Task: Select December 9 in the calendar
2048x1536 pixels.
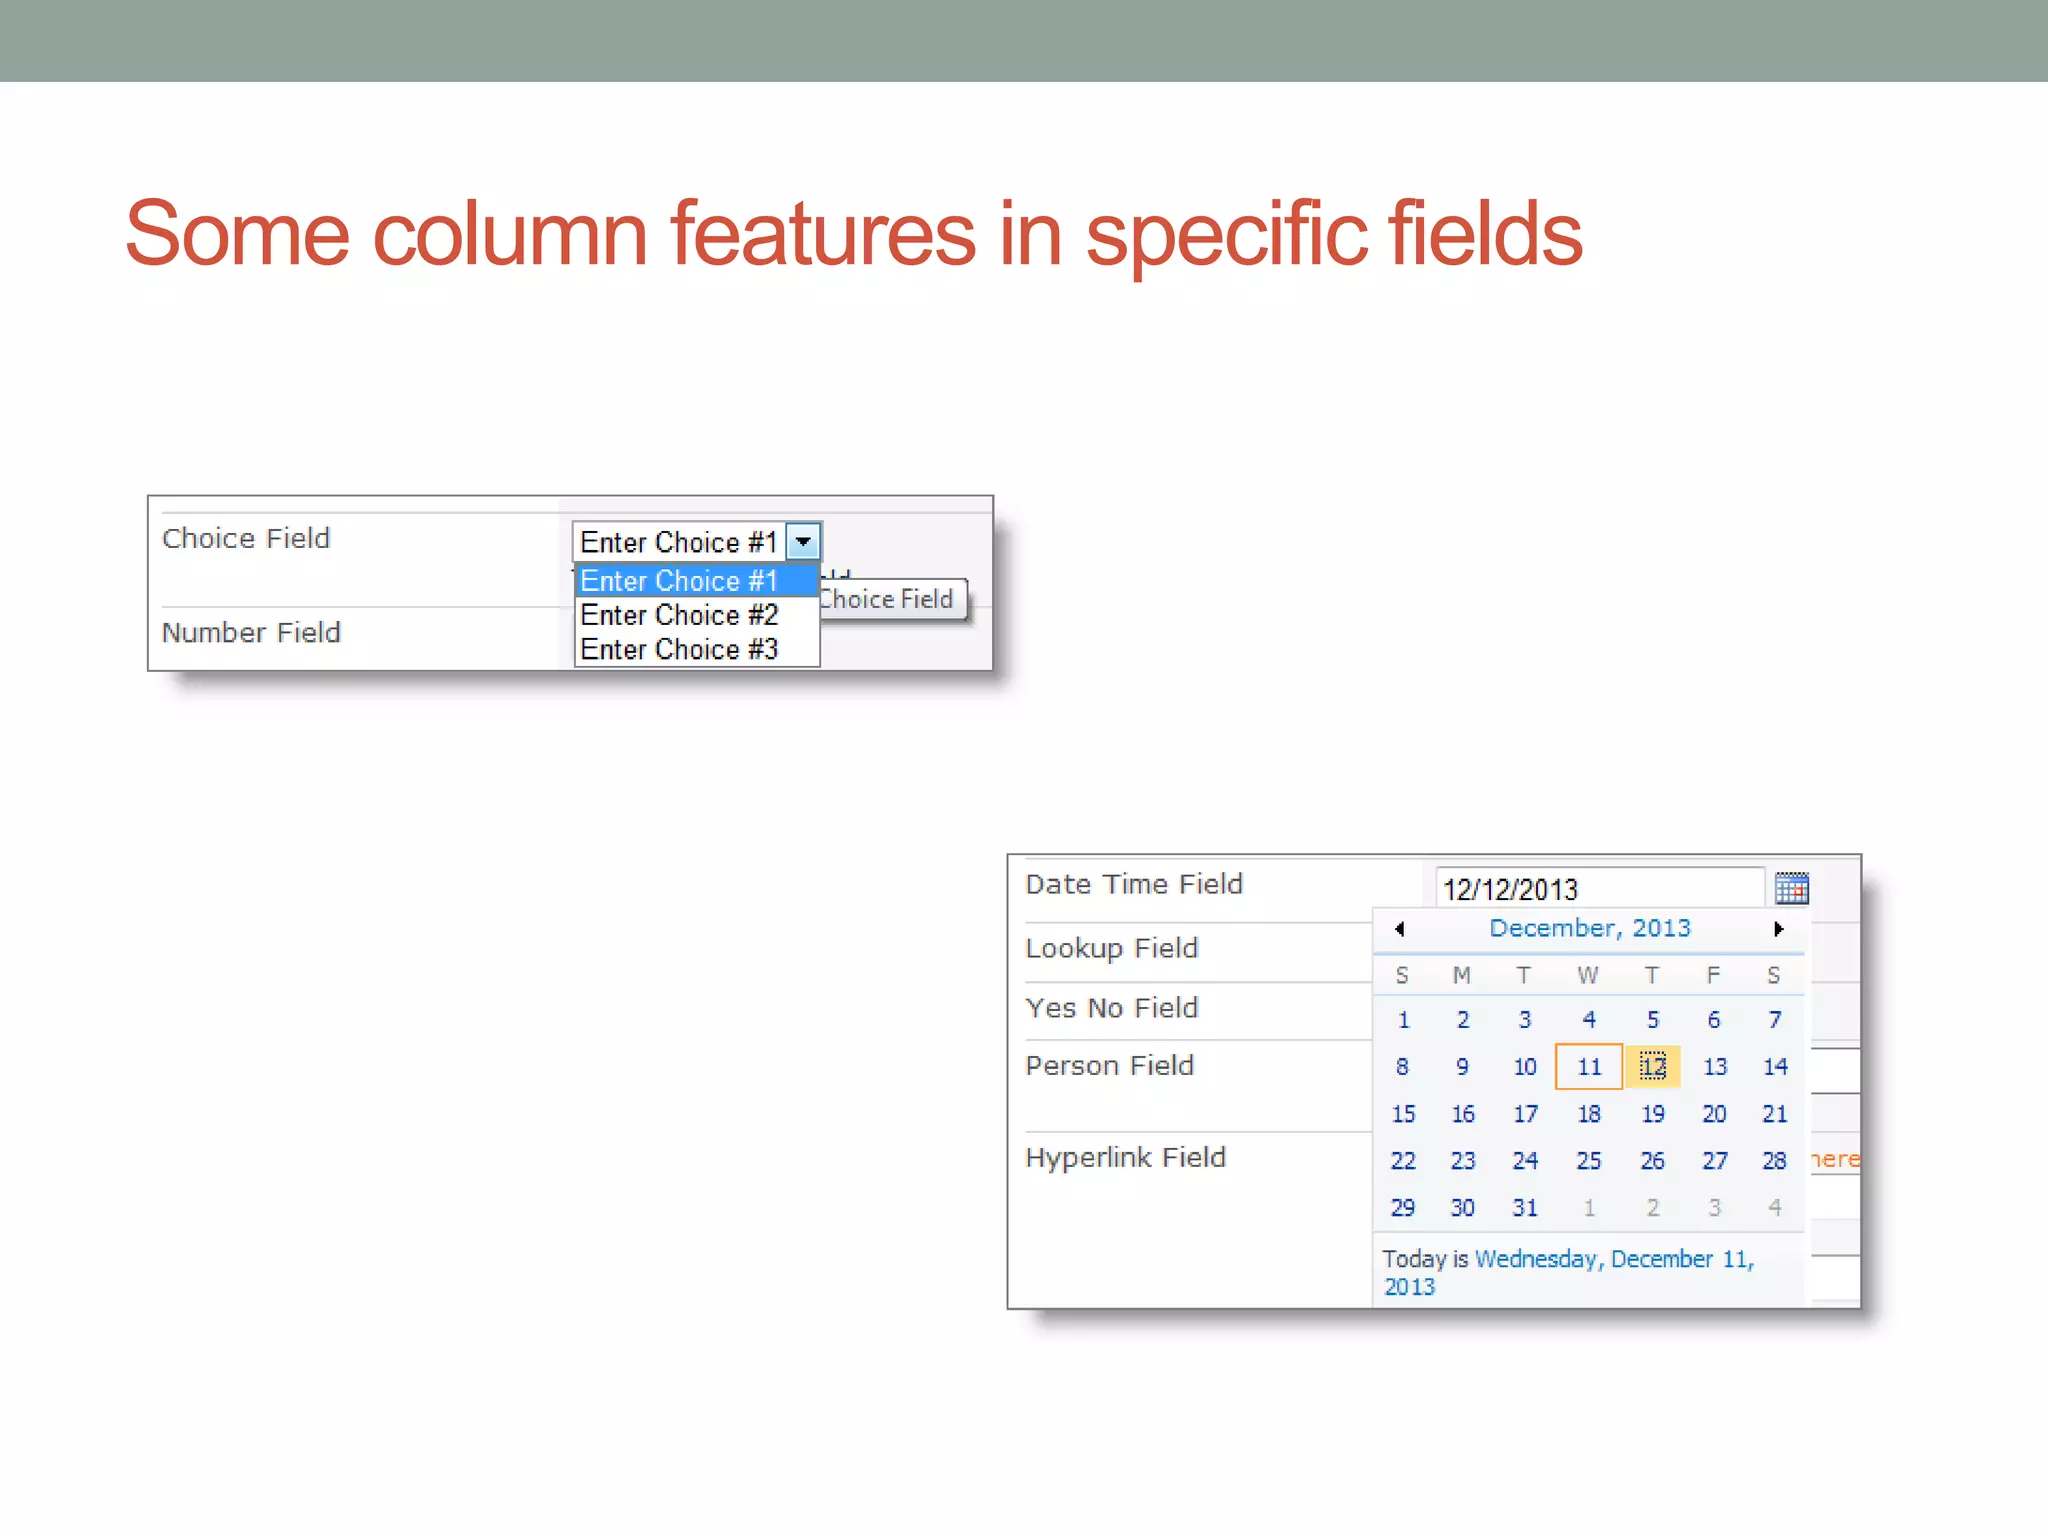Action: [x=1463, y=1067]
